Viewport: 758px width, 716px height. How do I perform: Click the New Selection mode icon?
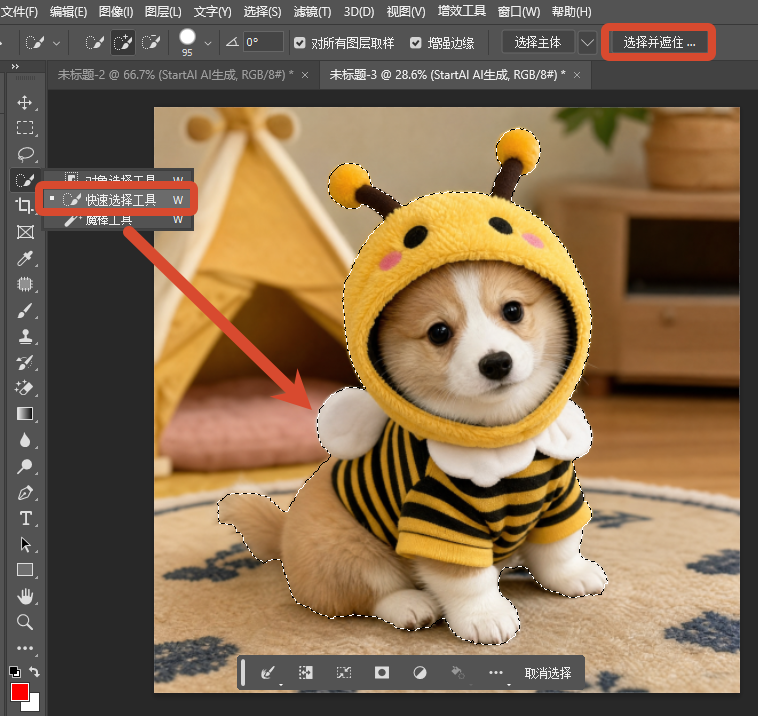pos(94,43)
